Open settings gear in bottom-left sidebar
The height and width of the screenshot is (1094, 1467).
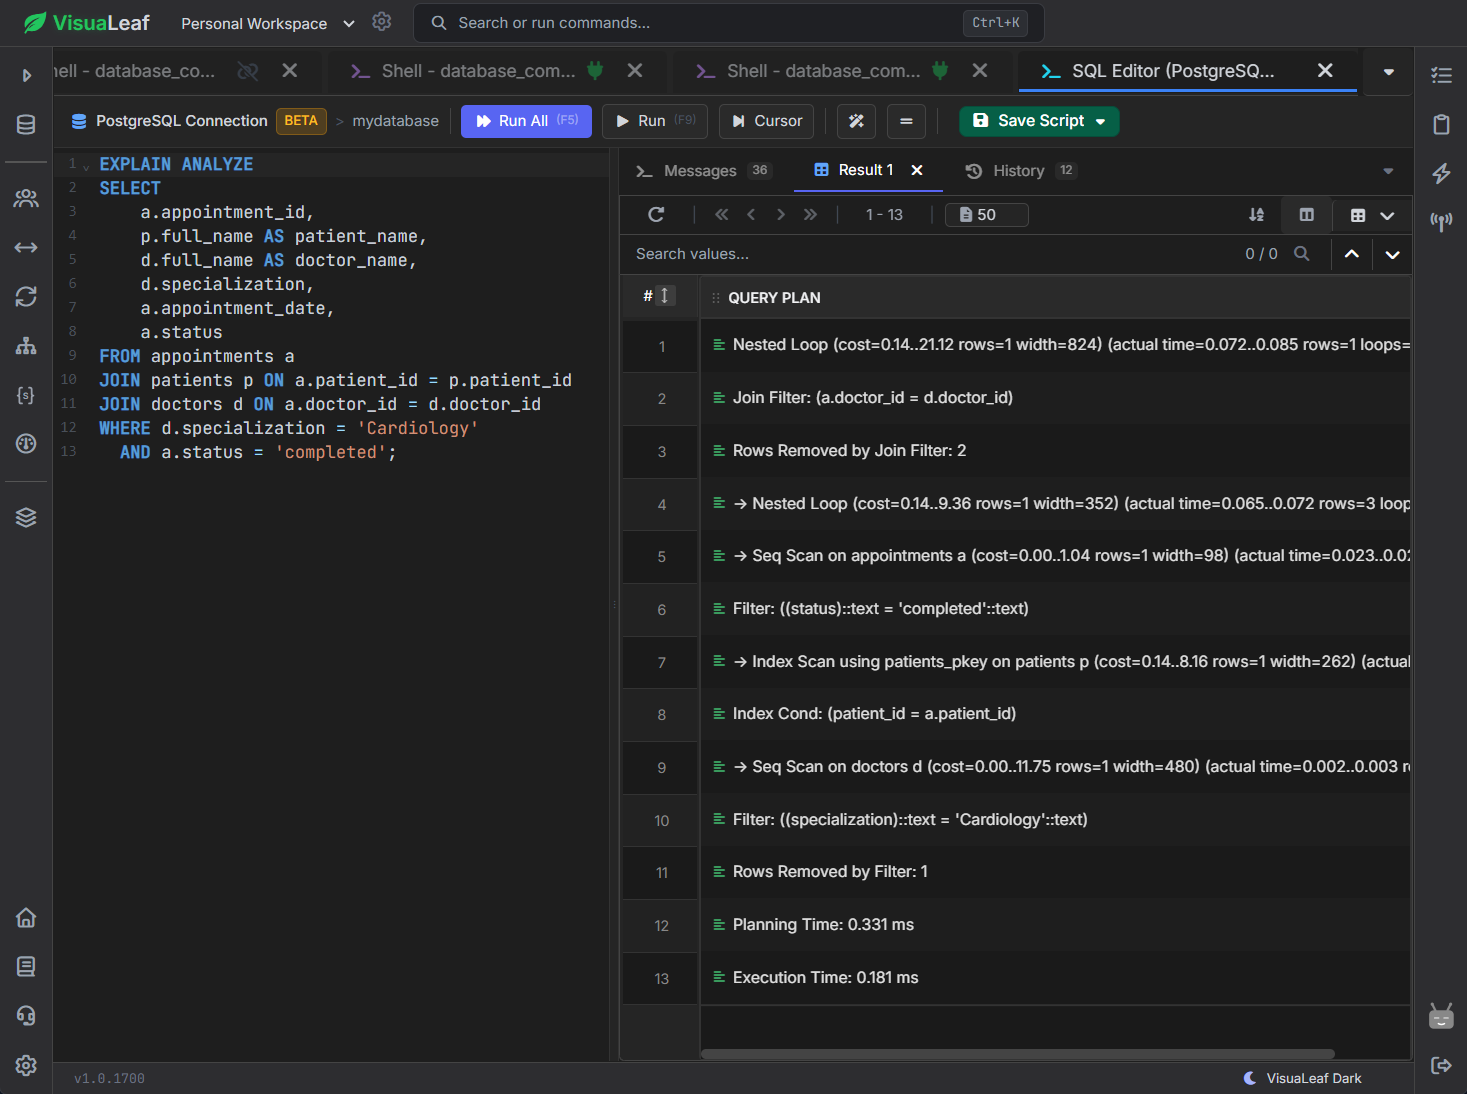click(x=26, y=1065)
